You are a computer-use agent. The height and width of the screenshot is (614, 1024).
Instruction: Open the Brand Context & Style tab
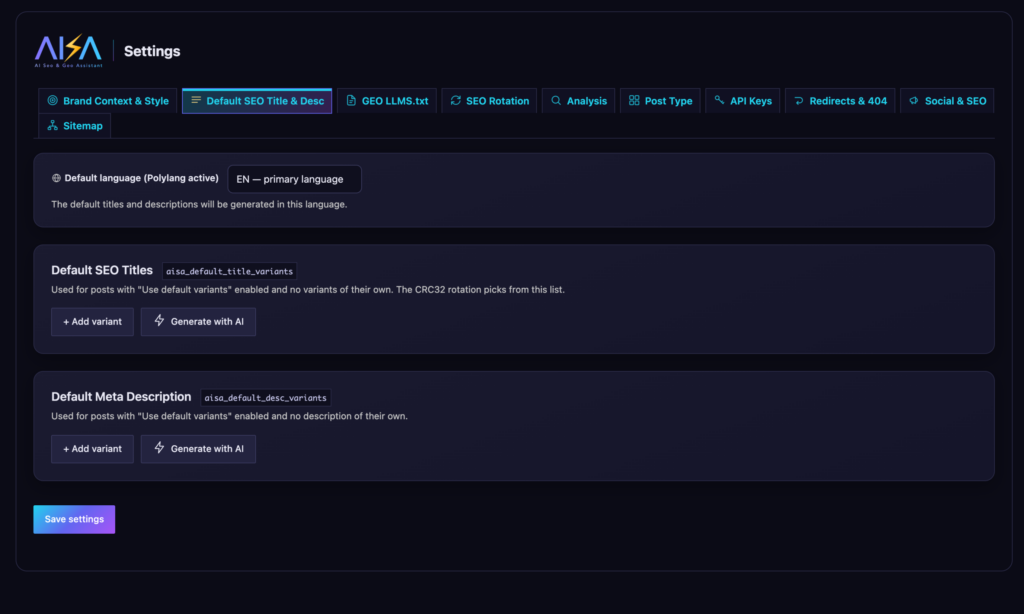(108, 101)
